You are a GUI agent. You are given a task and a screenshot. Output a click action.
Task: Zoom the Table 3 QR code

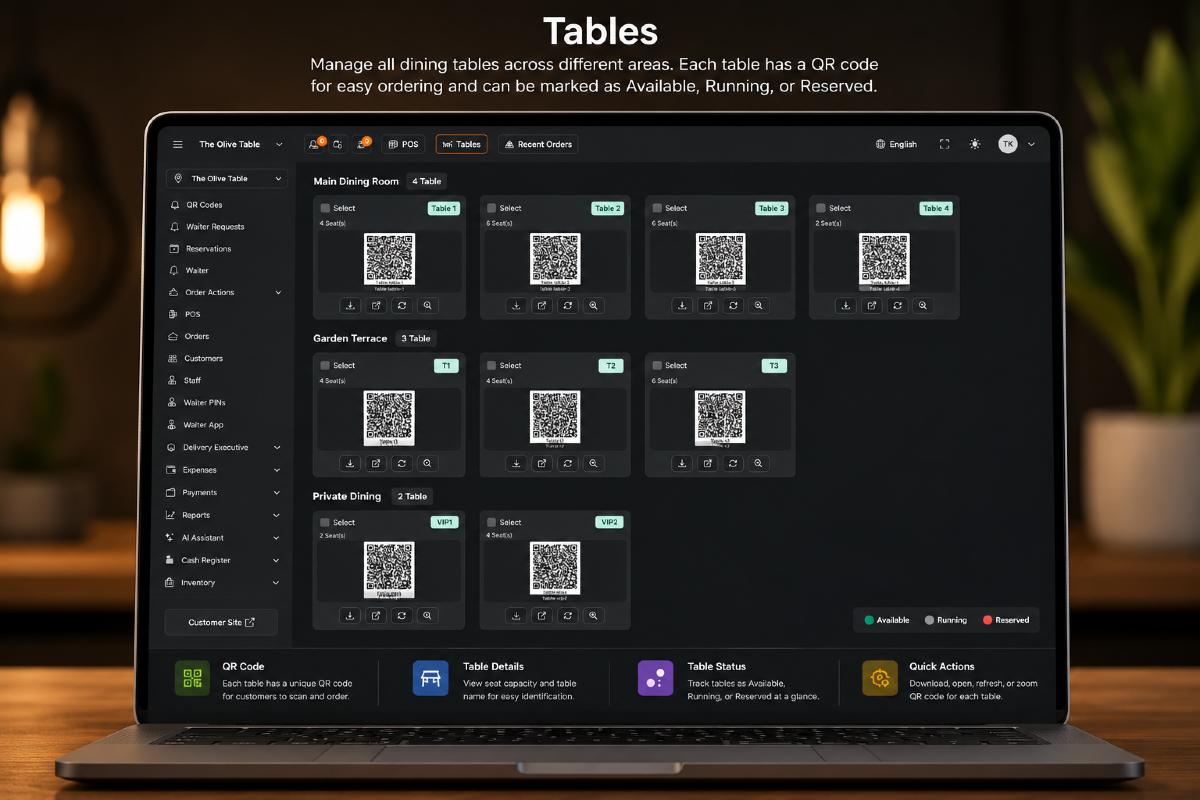(x=759, y=306)
